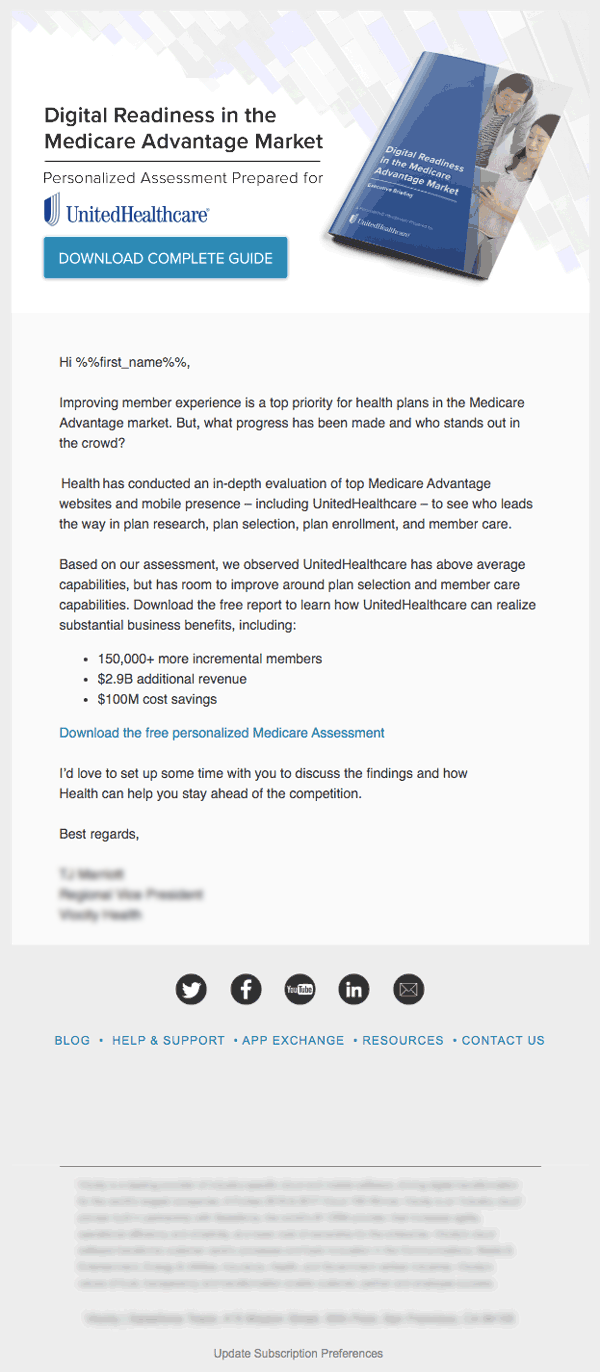600x1372 pixels.
Task: Click the Digital Readiness header title
Action: 183,127
